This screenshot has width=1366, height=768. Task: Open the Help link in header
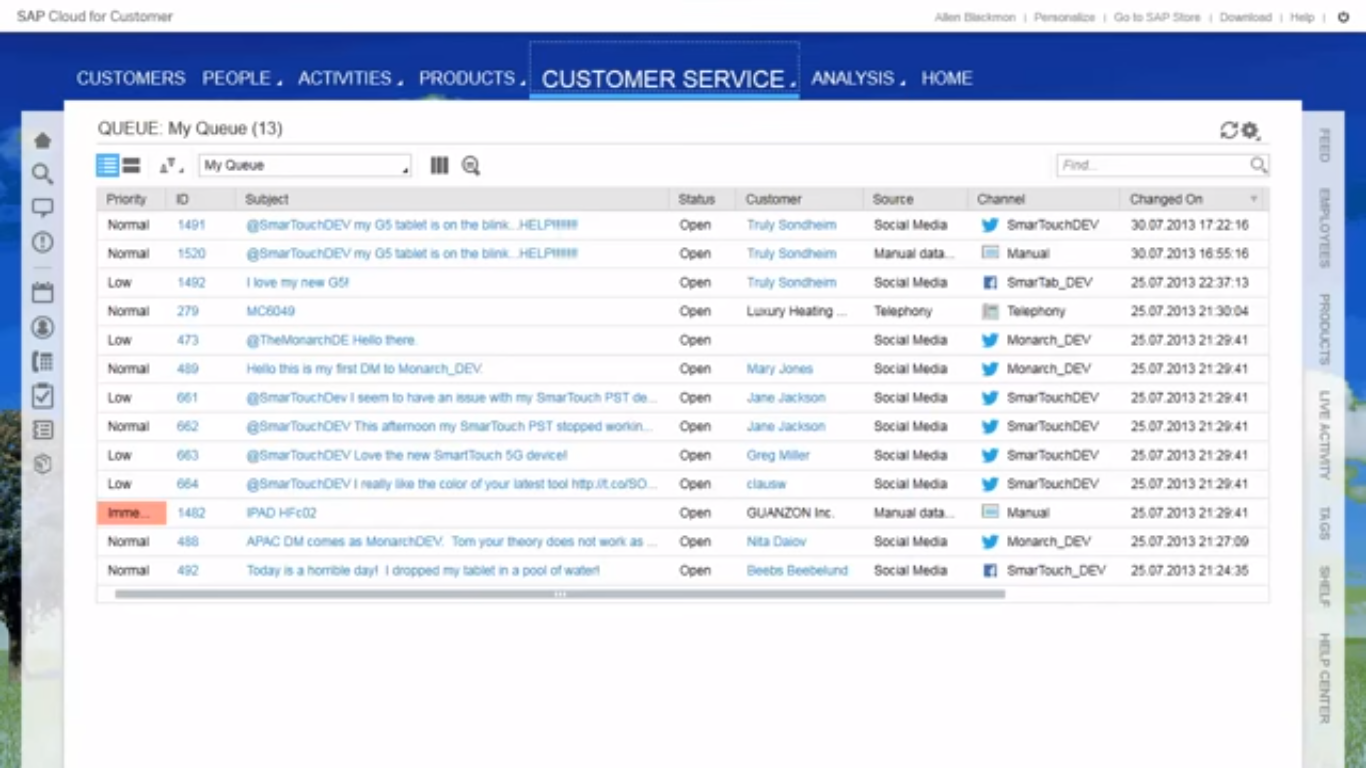pos(1302,17)
